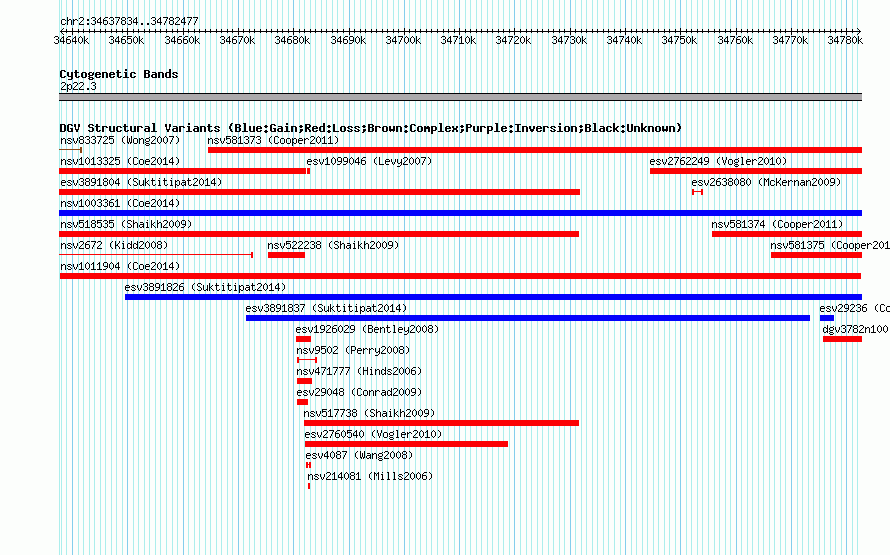Select the 34780k ruler tick label
Screen dimensions: 890x555
pyautogui.click(x=845, y=40)
